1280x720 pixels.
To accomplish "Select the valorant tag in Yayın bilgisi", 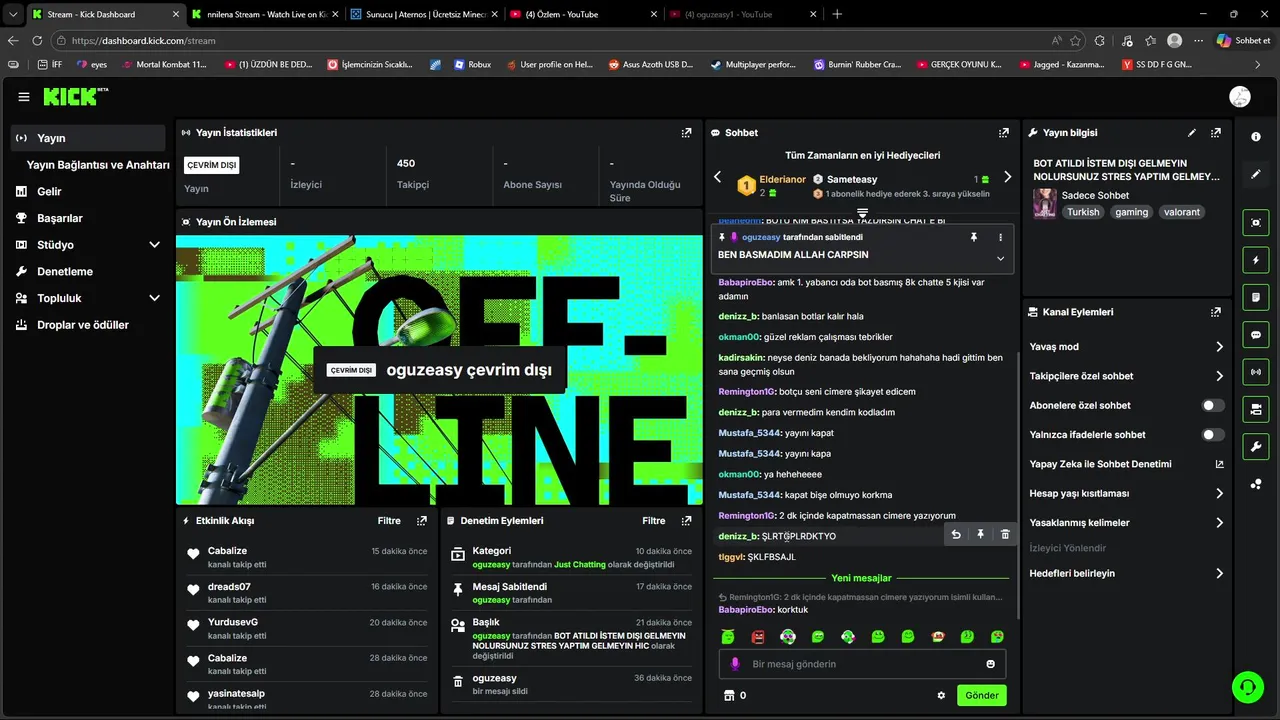I will click(1182, 212).
